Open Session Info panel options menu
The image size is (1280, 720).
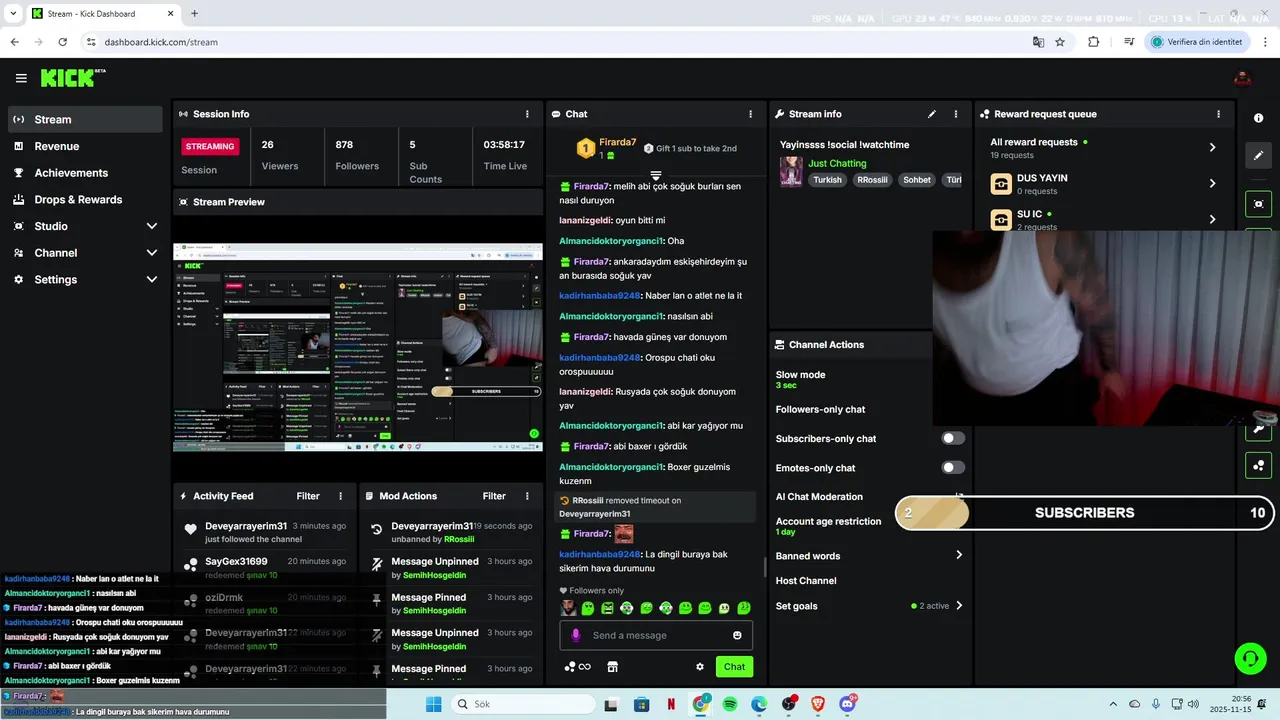click(x=527, y=114)
